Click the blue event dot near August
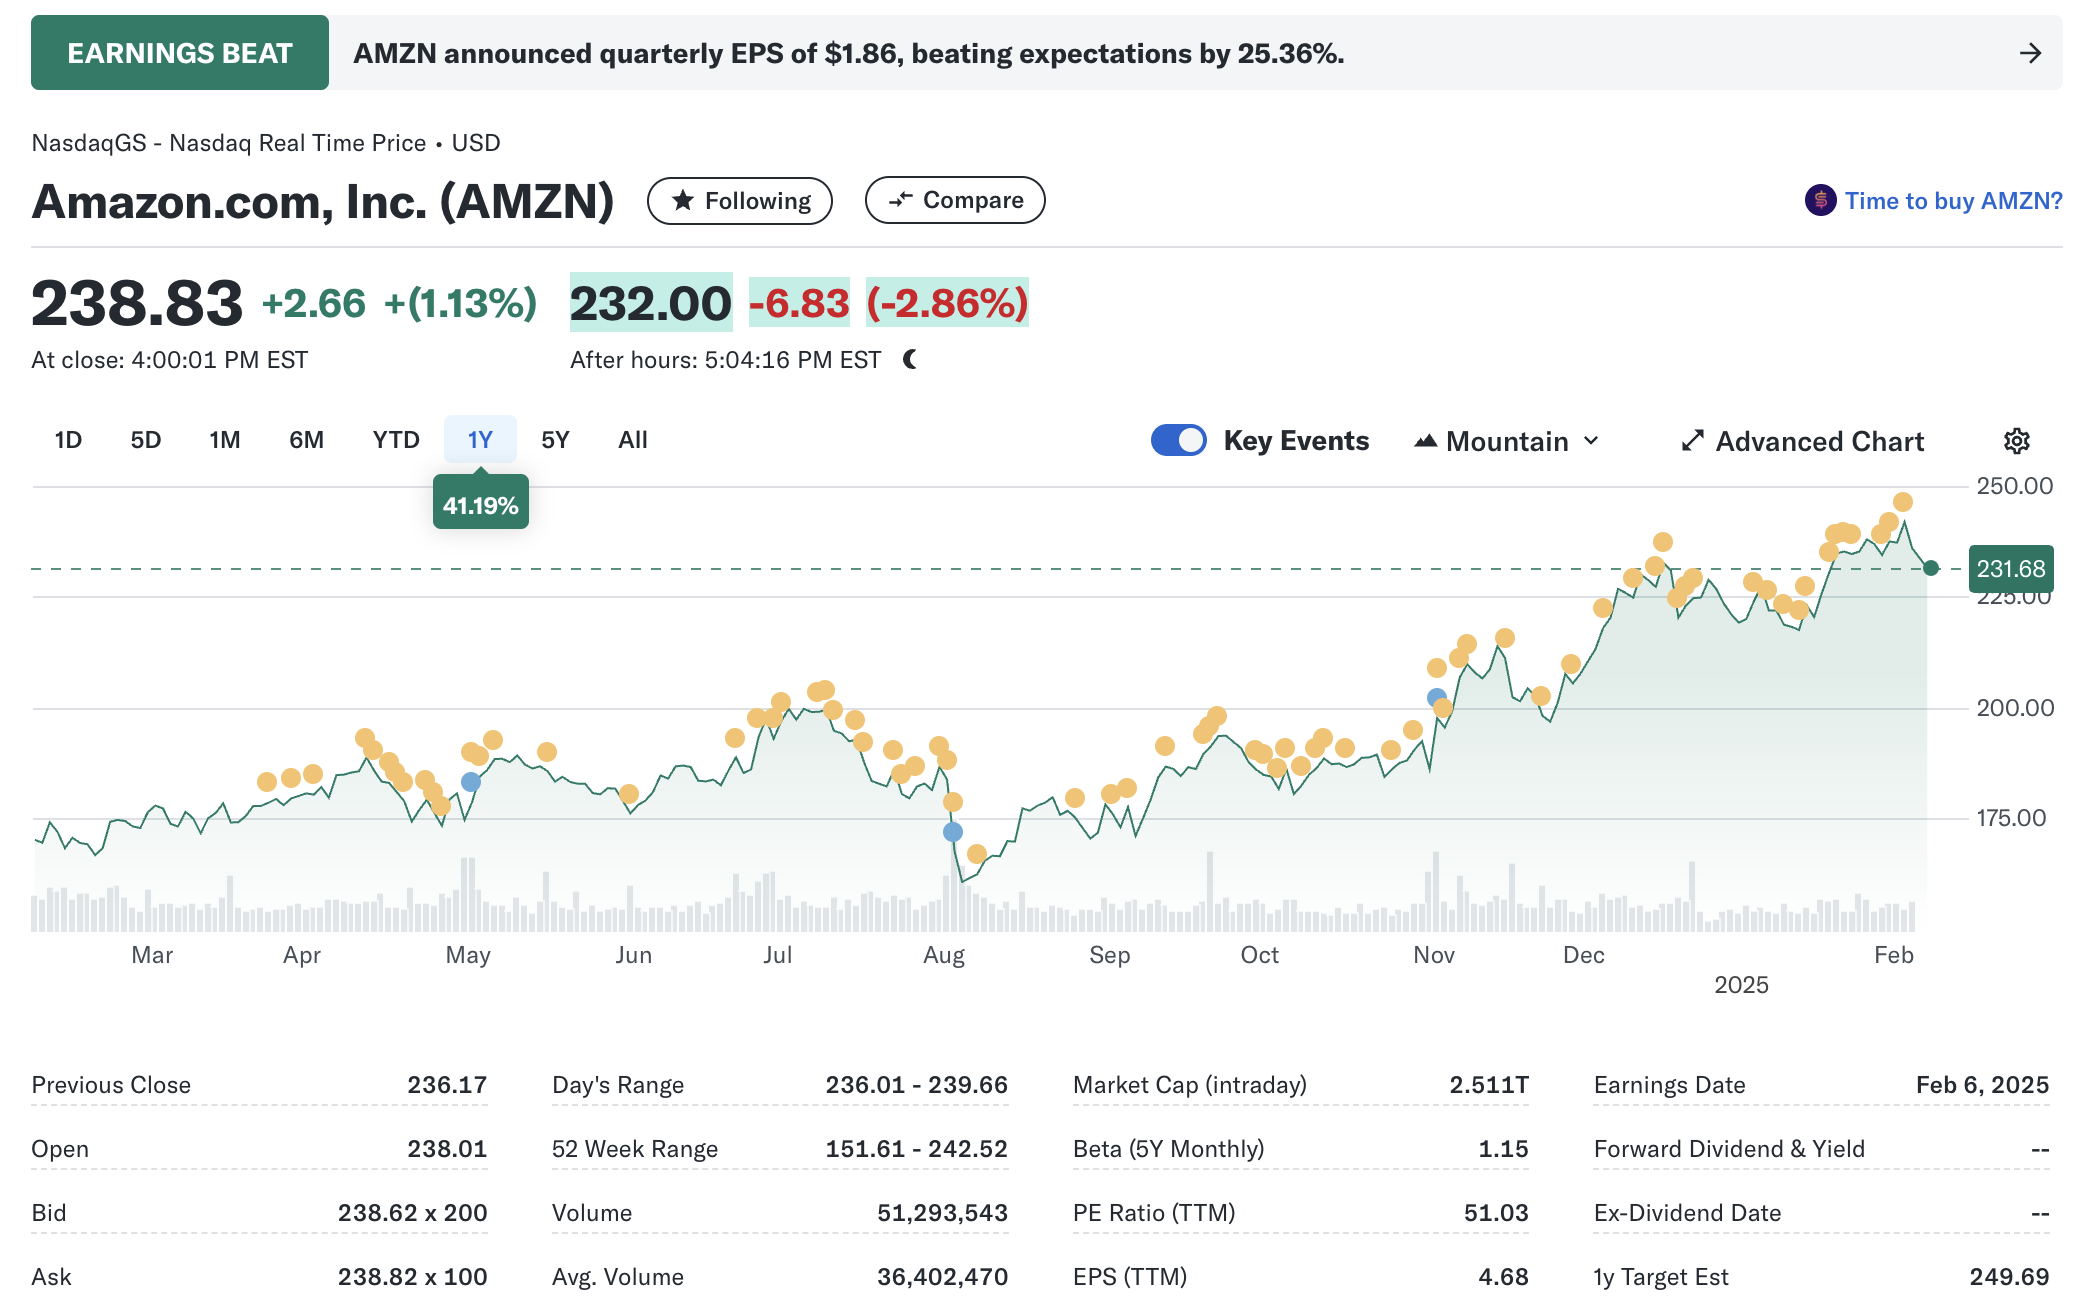2092x1316 pixels. tap(953, 832)
